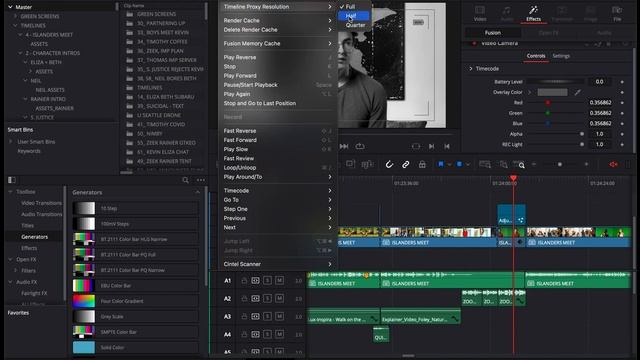The image size is (640, 360).
Task: Mute audio track A4
Action: click(280, 334)
